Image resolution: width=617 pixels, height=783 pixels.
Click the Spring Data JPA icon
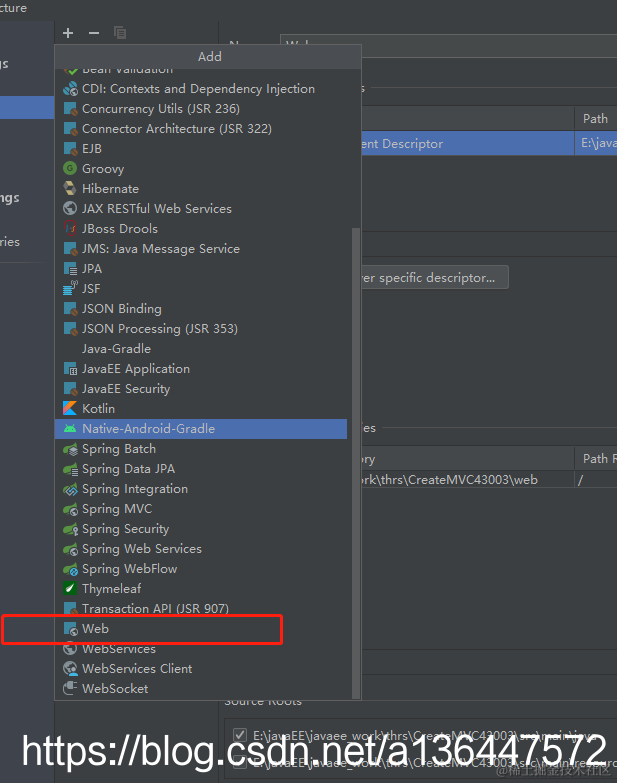pos(70,469)
